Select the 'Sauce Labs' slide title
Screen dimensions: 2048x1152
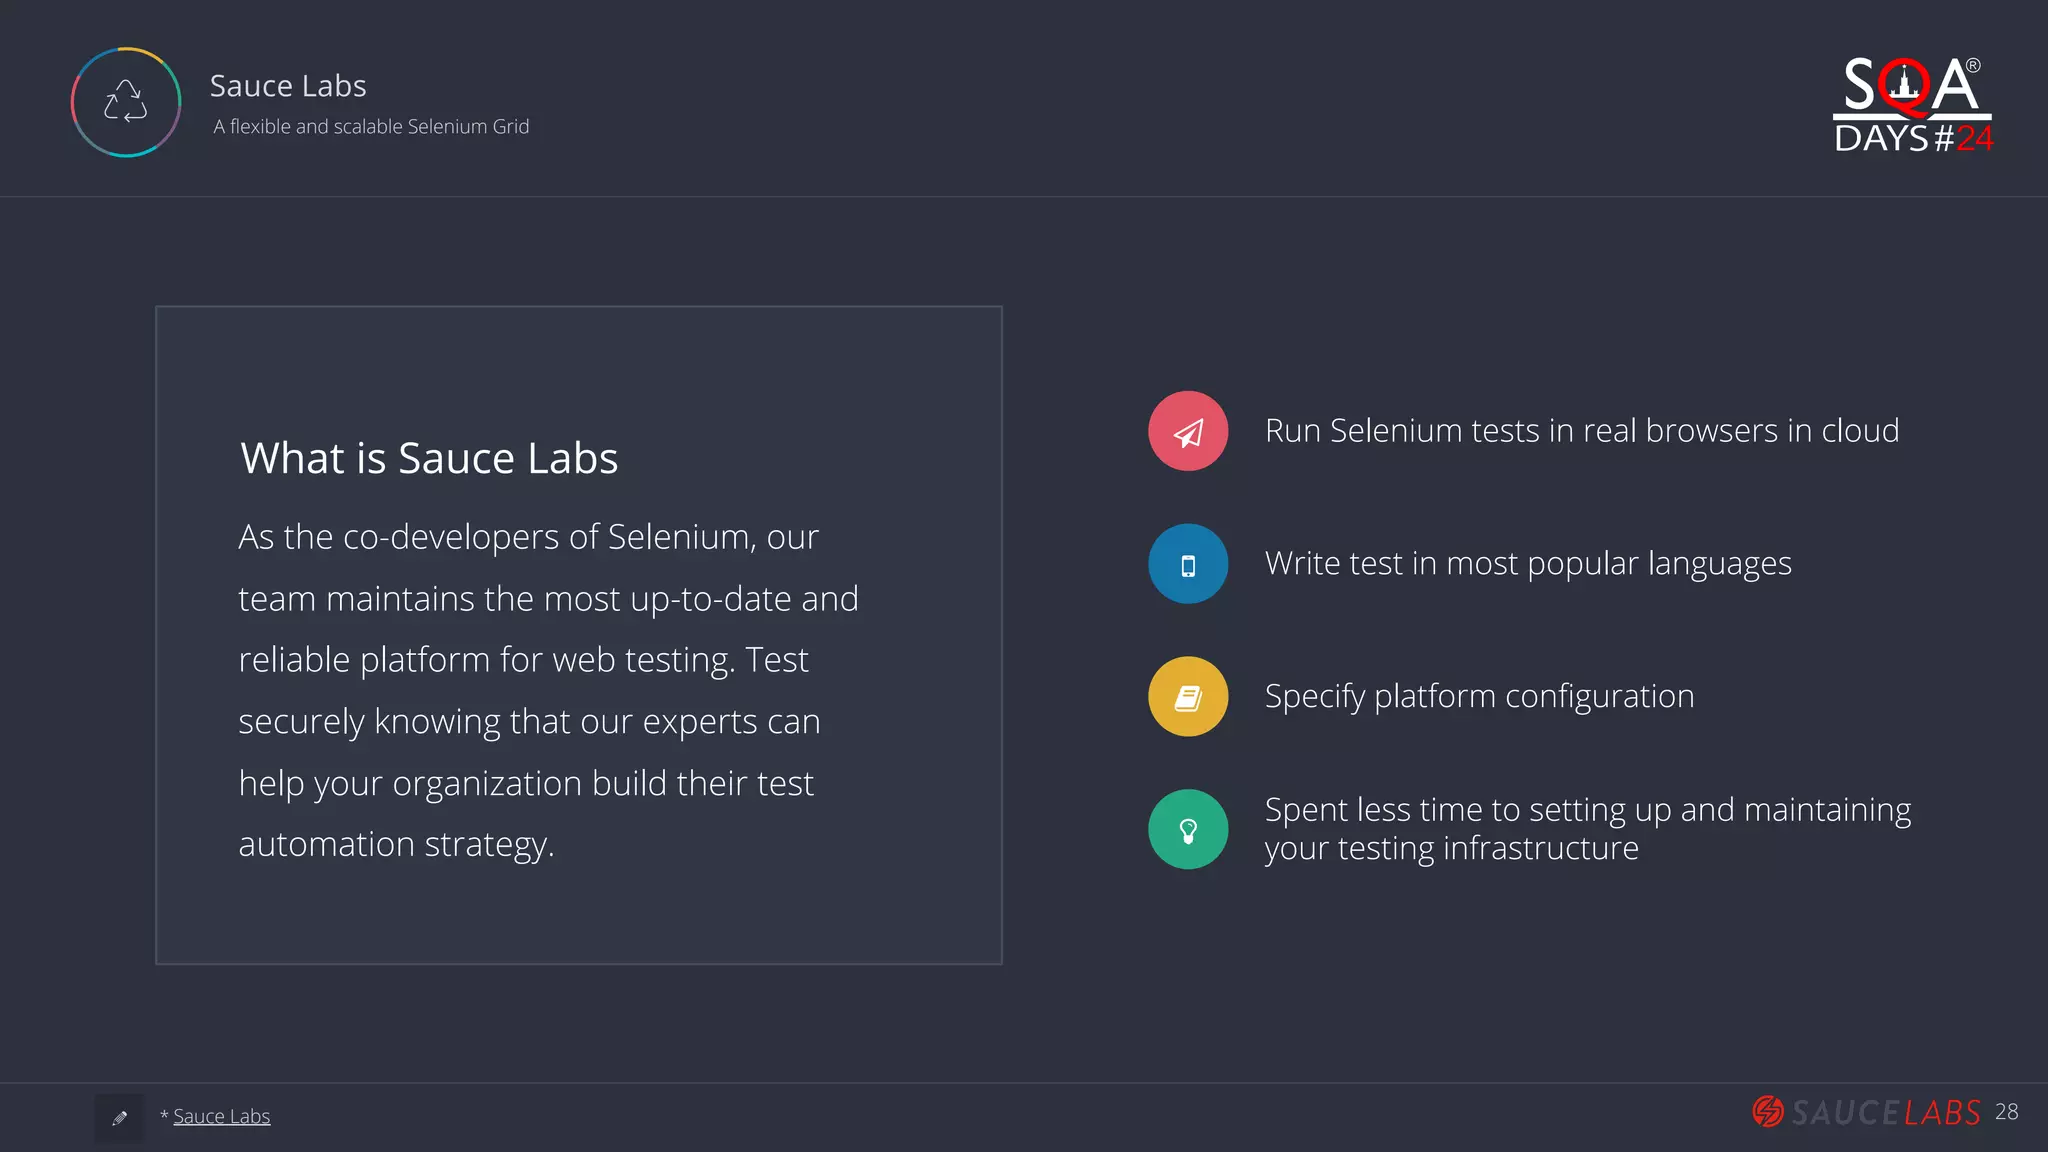(288, 86)
